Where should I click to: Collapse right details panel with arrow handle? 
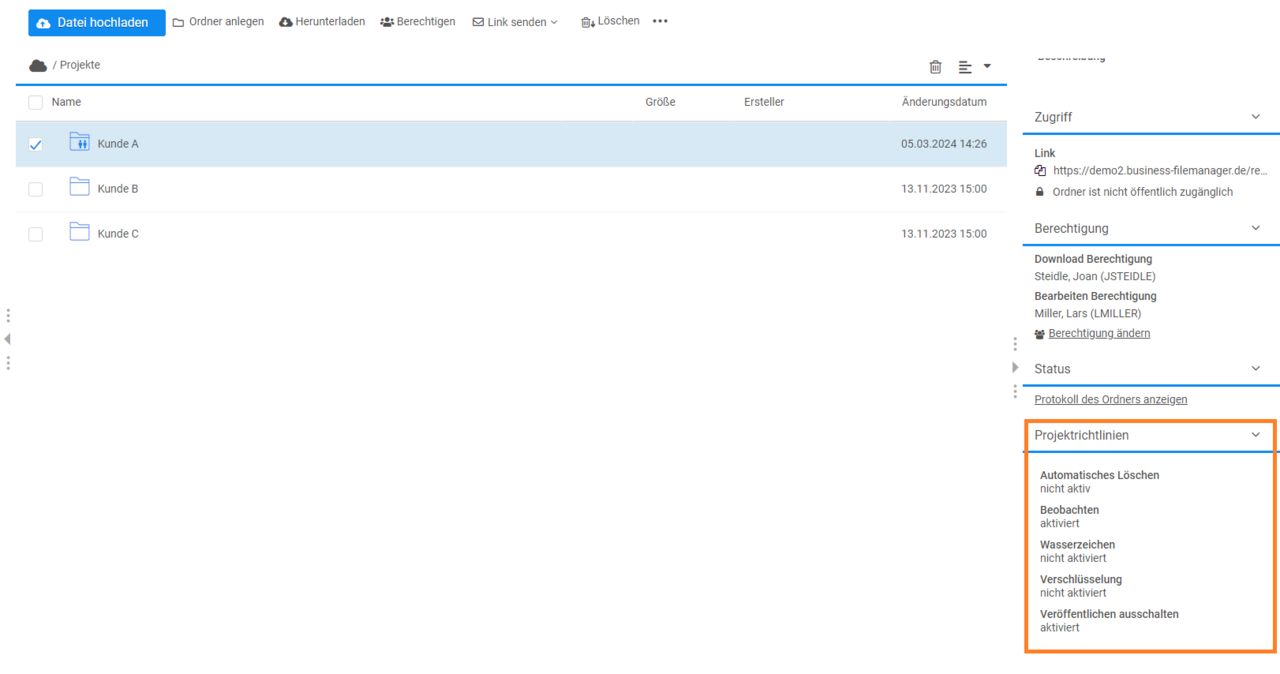tap(1015, 367)
